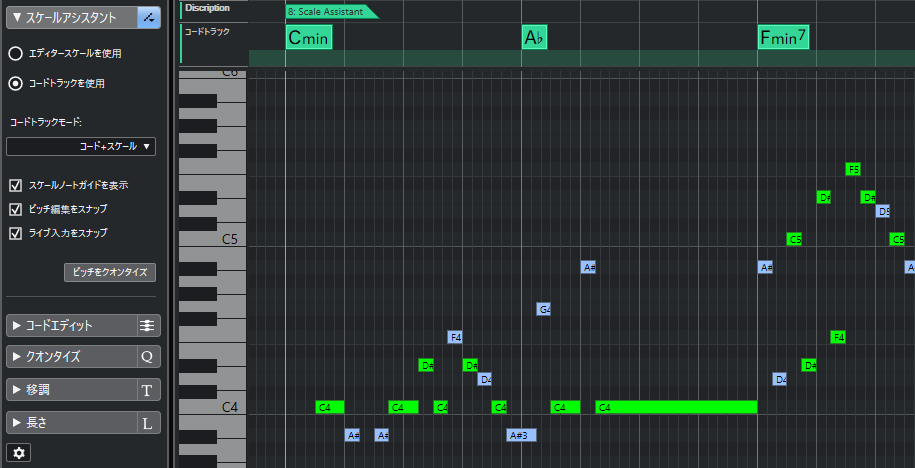915x468 pixels.
Task: Collapse the スケールアシスタント section
Action: coord(72,18)
